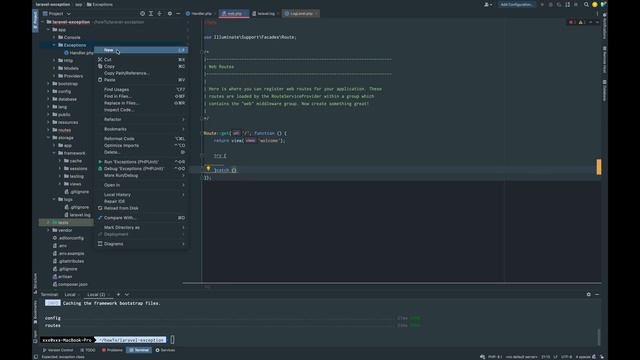Click the green Run icon in context menu
The width and height of the screenshot is (640, 360).
(100, 162)
